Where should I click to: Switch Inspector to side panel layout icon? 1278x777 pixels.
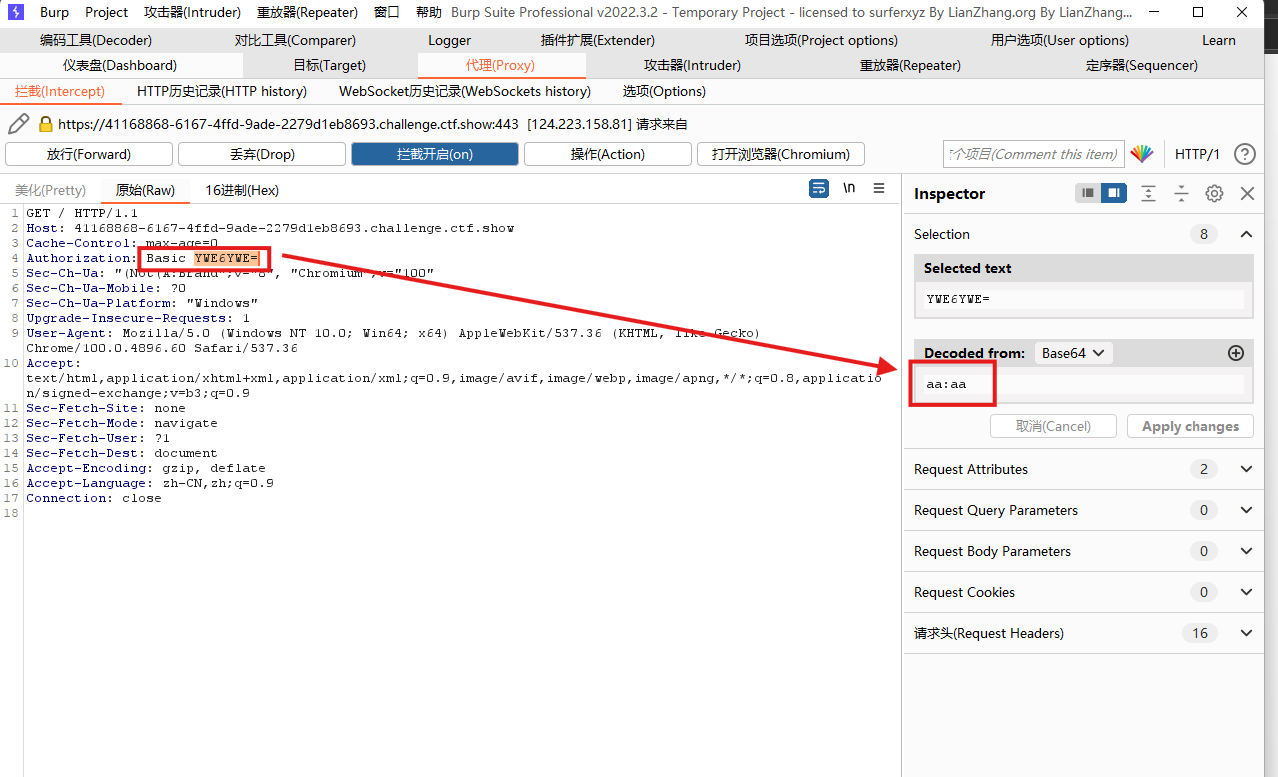coord(1114,193)
